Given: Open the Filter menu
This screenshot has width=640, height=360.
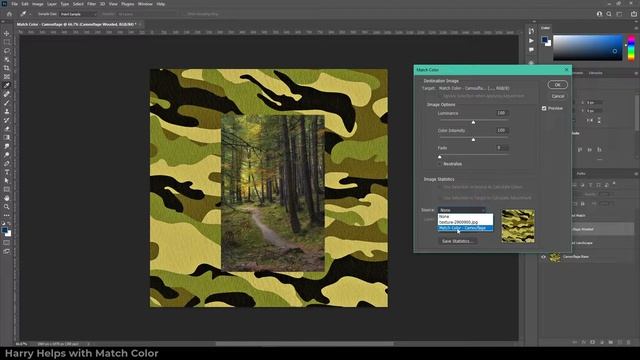Looking at the screenshot, I should (91, 4).
